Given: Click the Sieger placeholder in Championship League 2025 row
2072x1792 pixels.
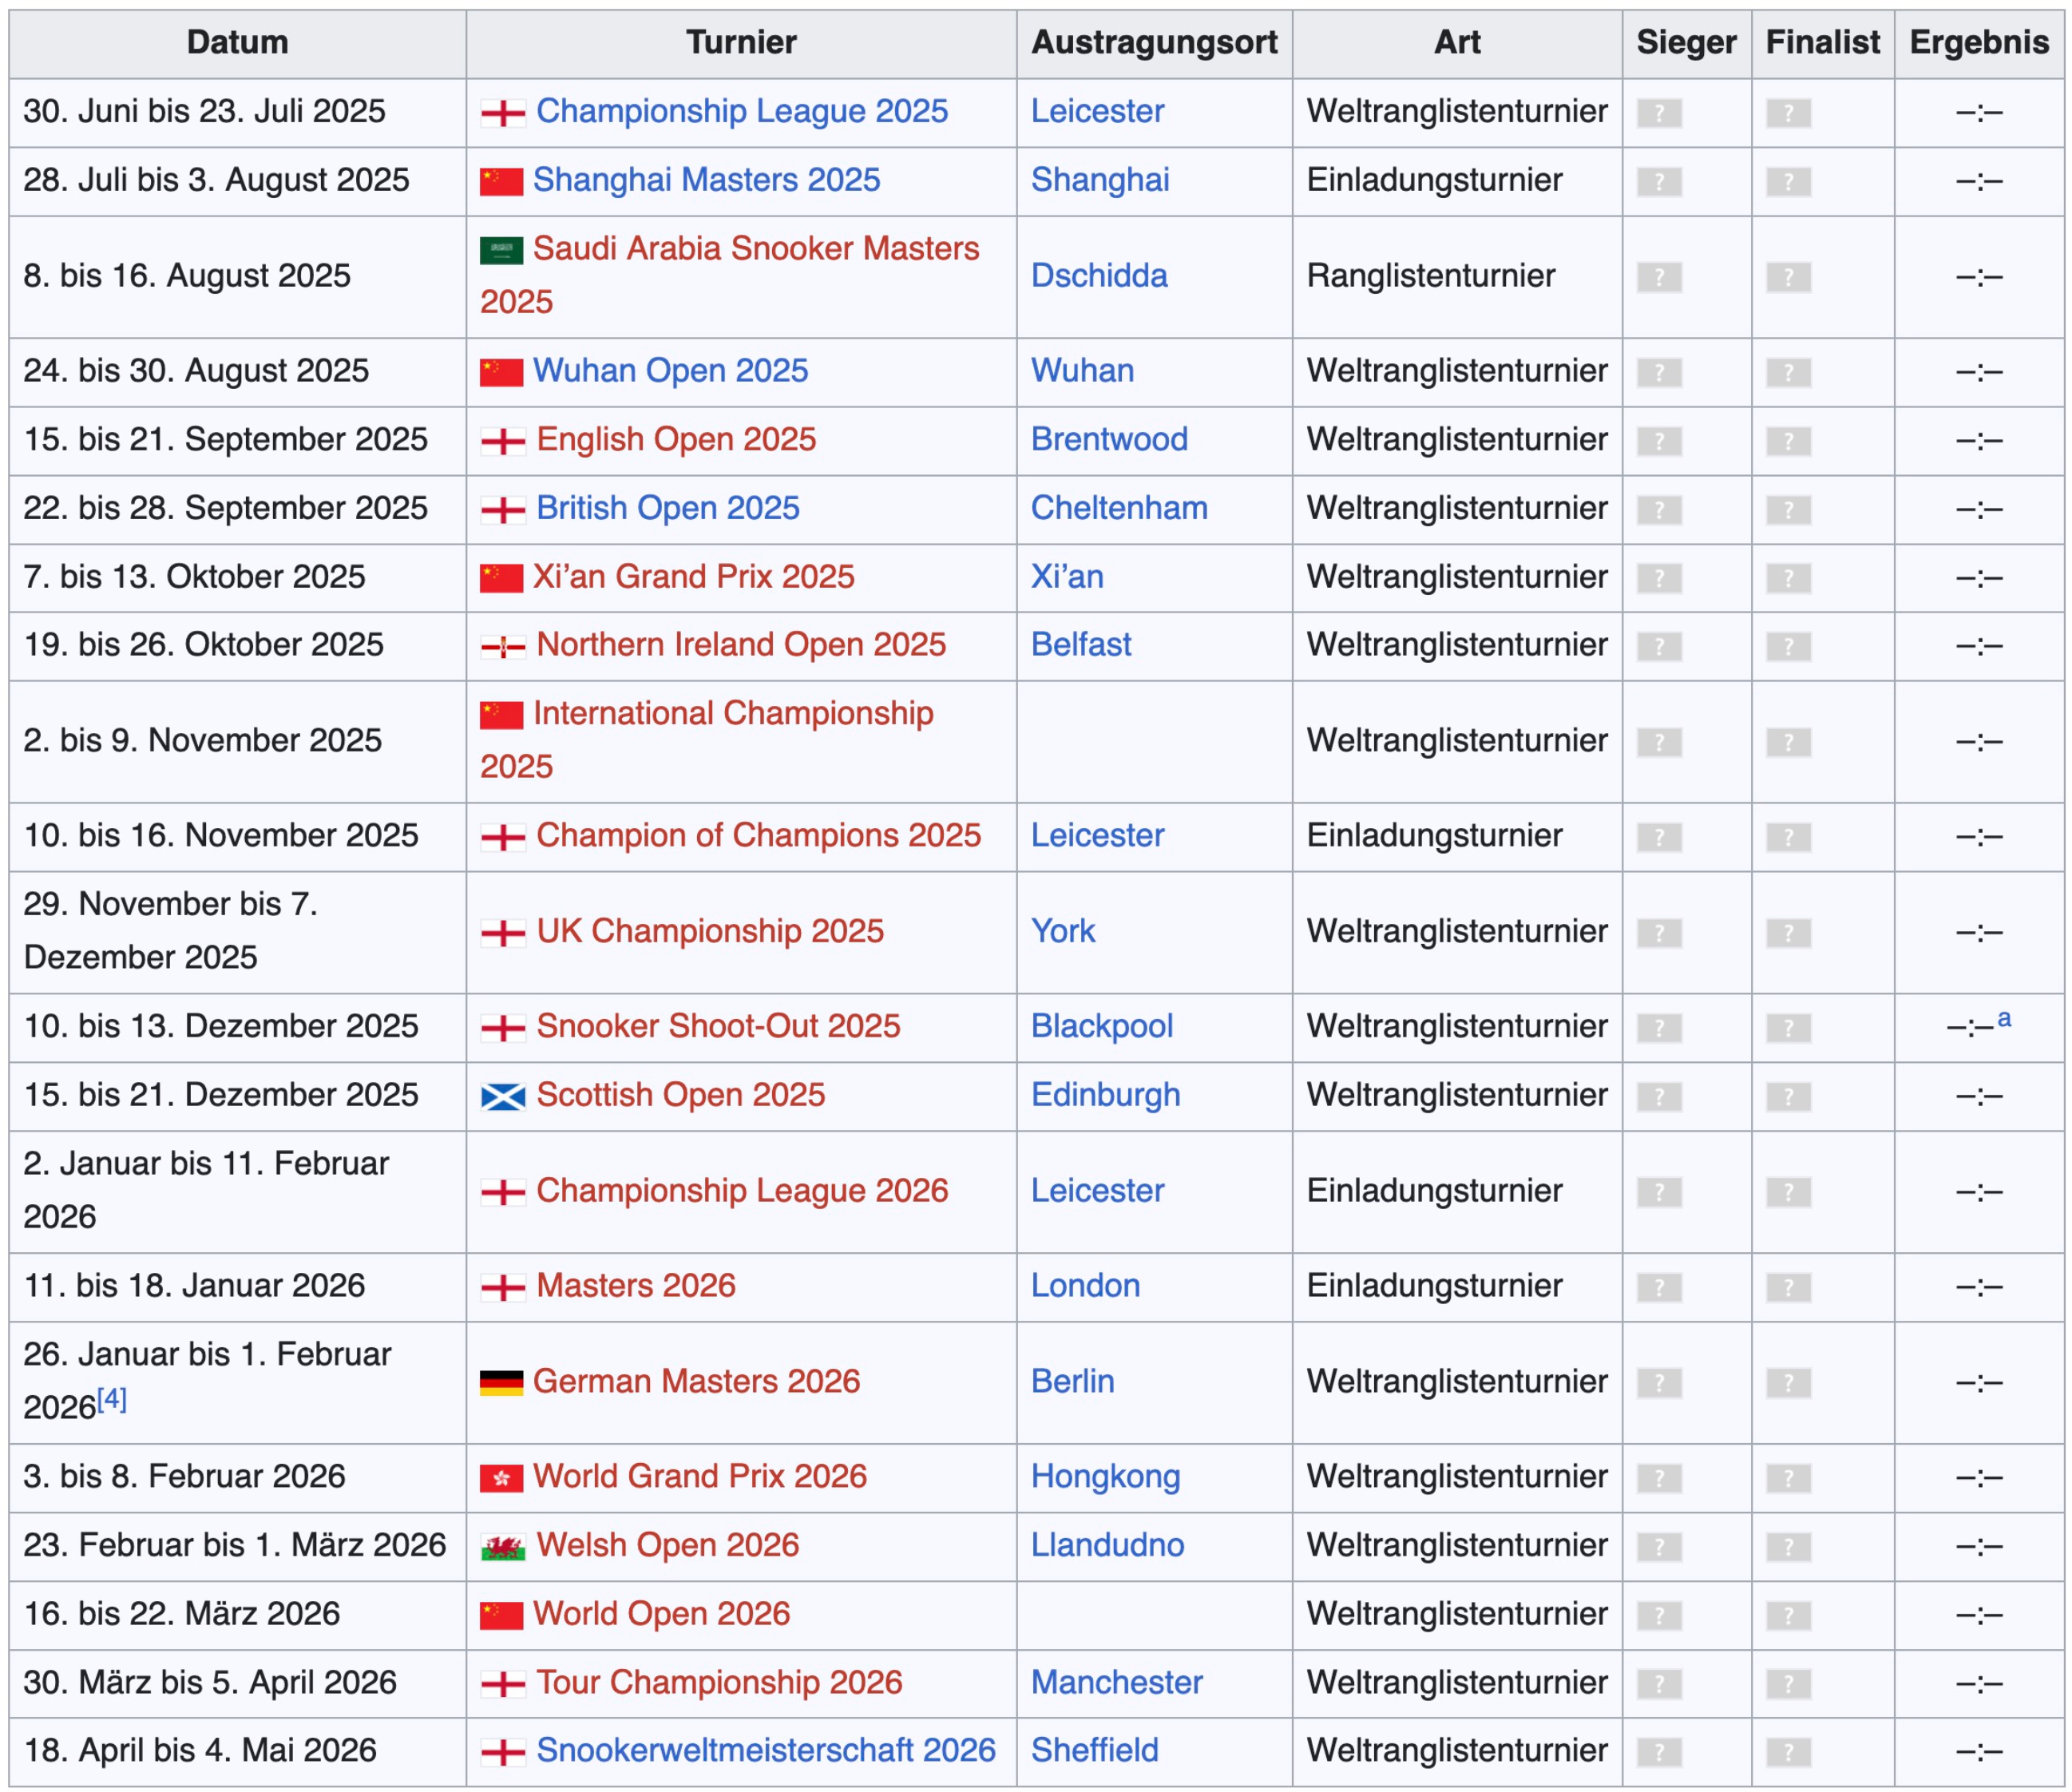Looking at the screenshot, I should pos(1659,113).
